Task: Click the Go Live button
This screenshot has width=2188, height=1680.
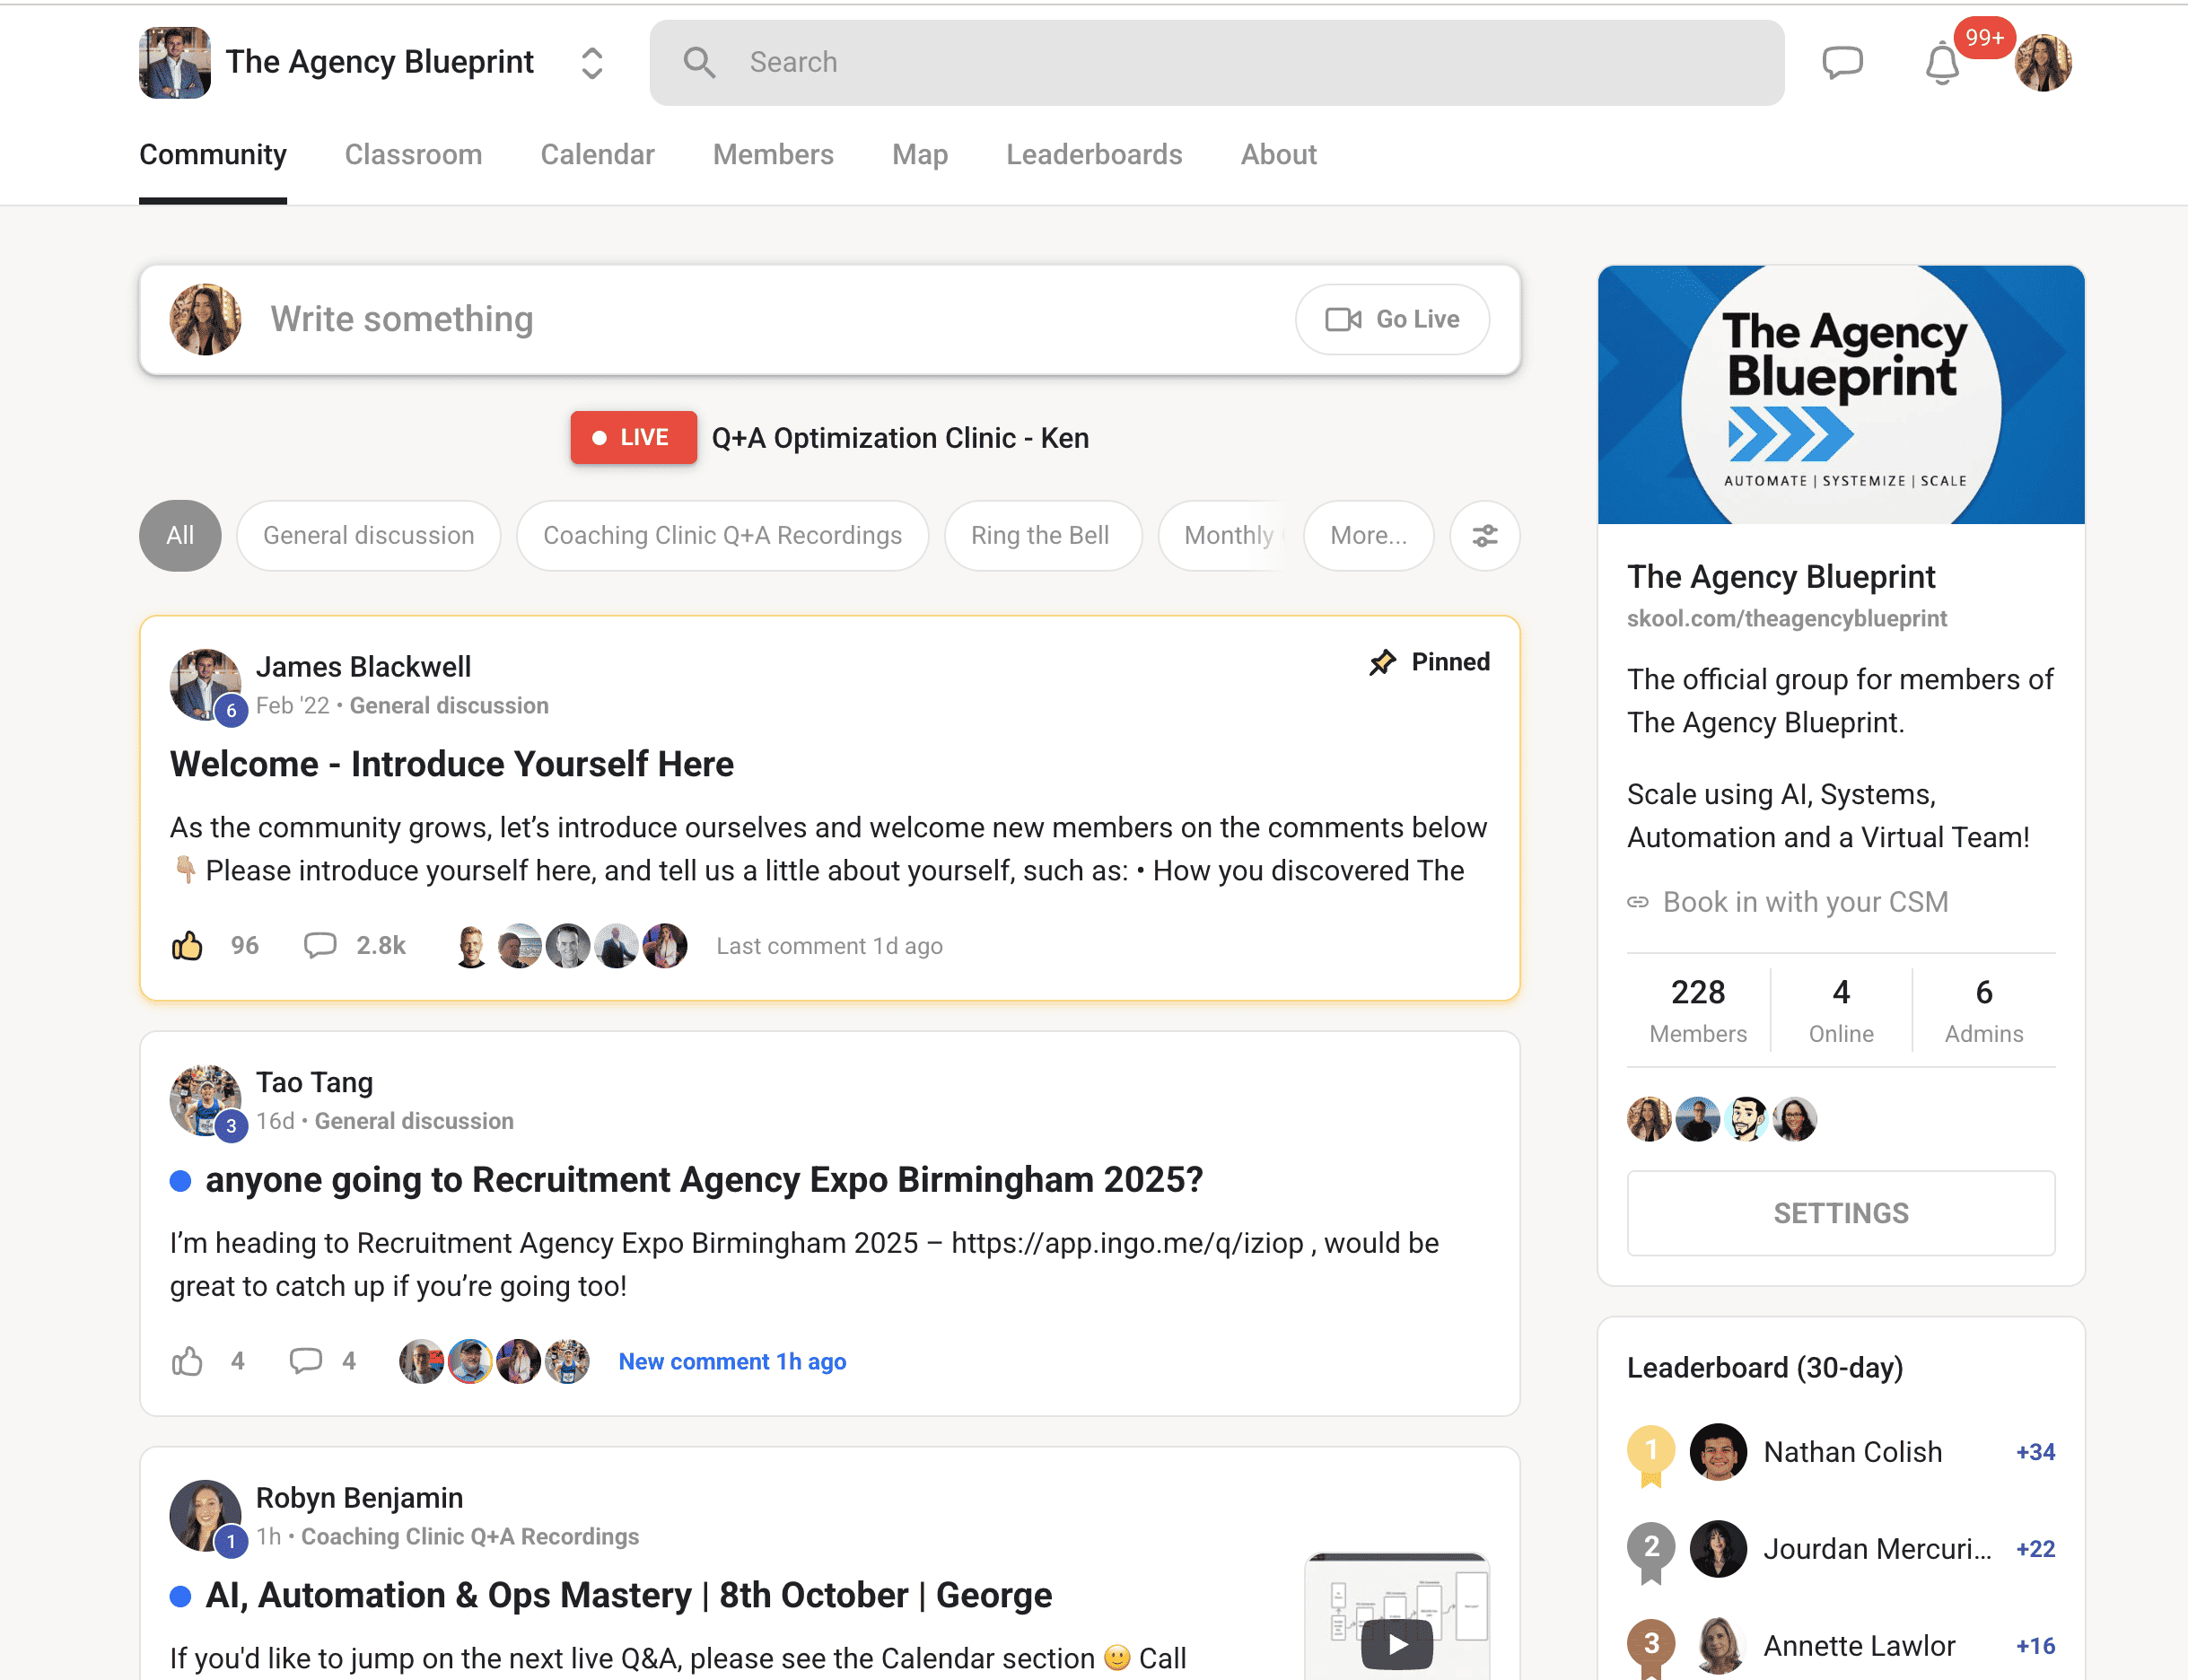Action: [x=1391, y=319]
